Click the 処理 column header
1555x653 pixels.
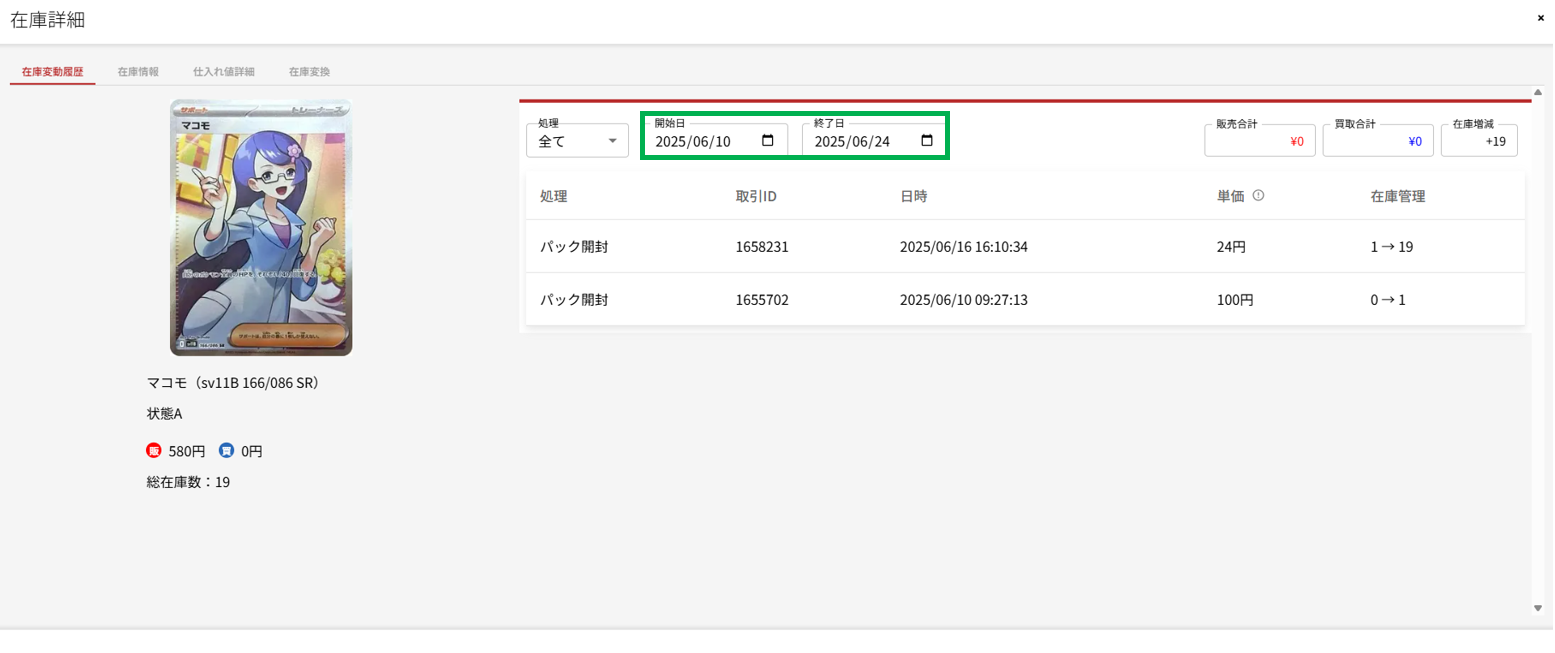(x=554, y=196)
